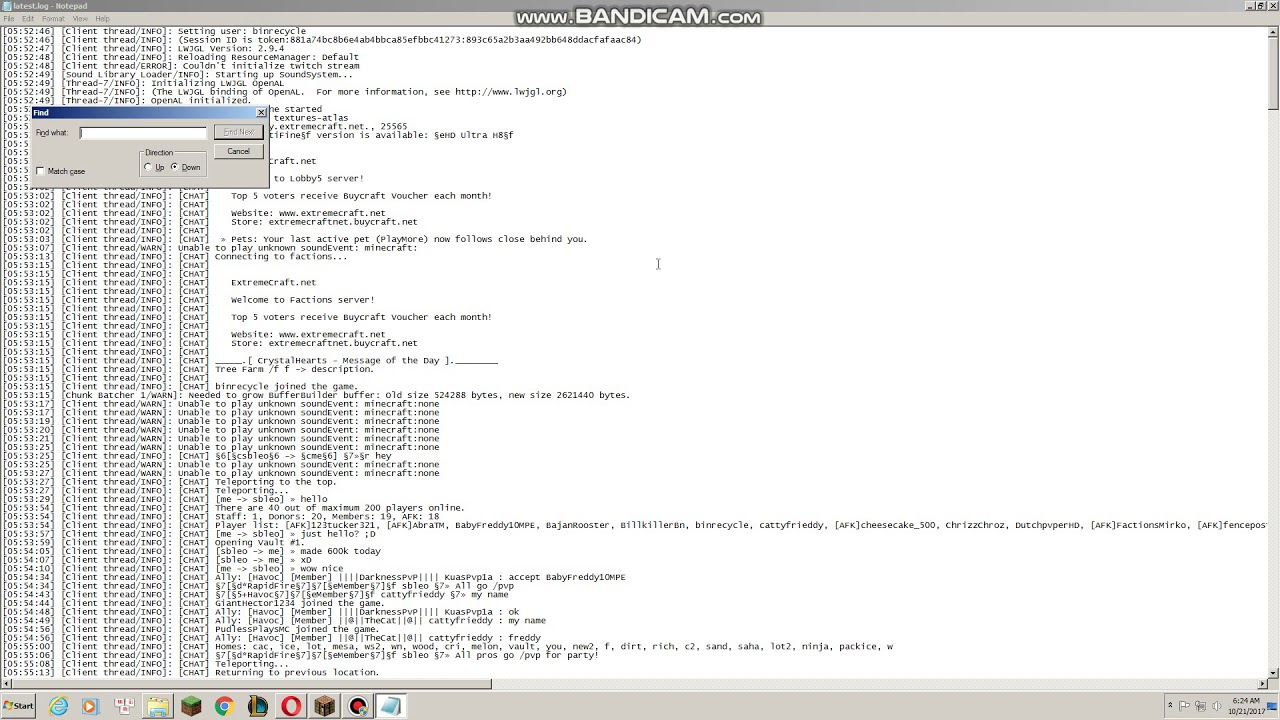Select the Down direction radio button
The image size is (1280, 720).
174,167
